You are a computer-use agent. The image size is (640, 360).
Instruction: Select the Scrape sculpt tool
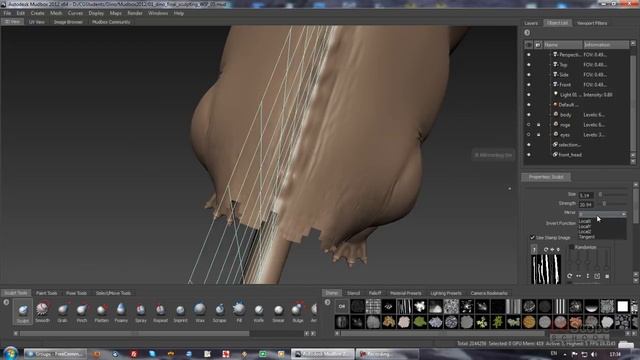[219, 312]
